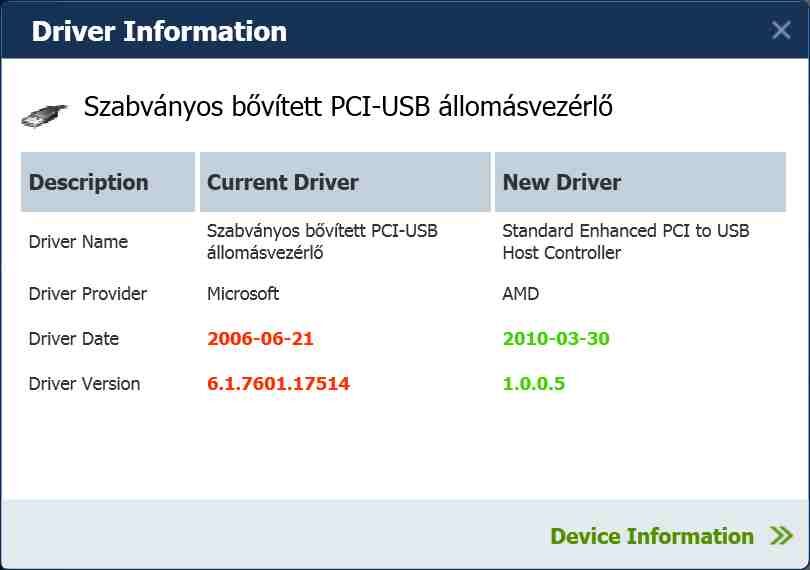Viewport: 810px width, 570px height.
Task: Select the Current Driver column header
Action: click(283, 183)
